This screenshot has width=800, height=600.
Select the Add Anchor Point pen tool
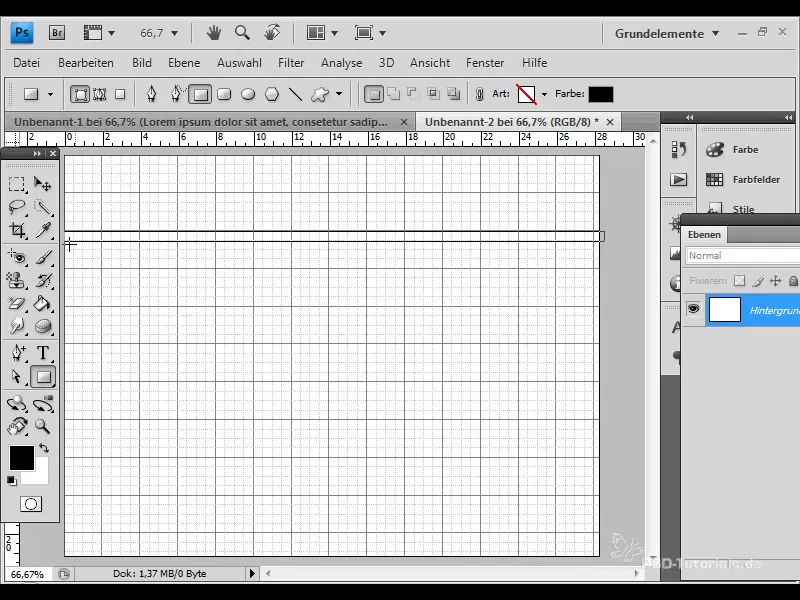[x=17, y=353]
